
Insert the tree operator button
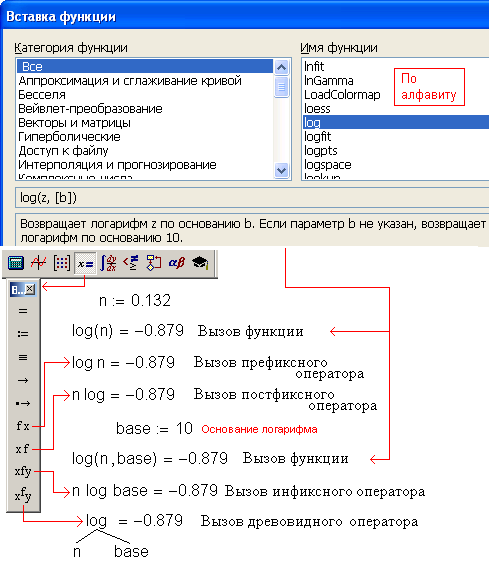click(23, 495)
